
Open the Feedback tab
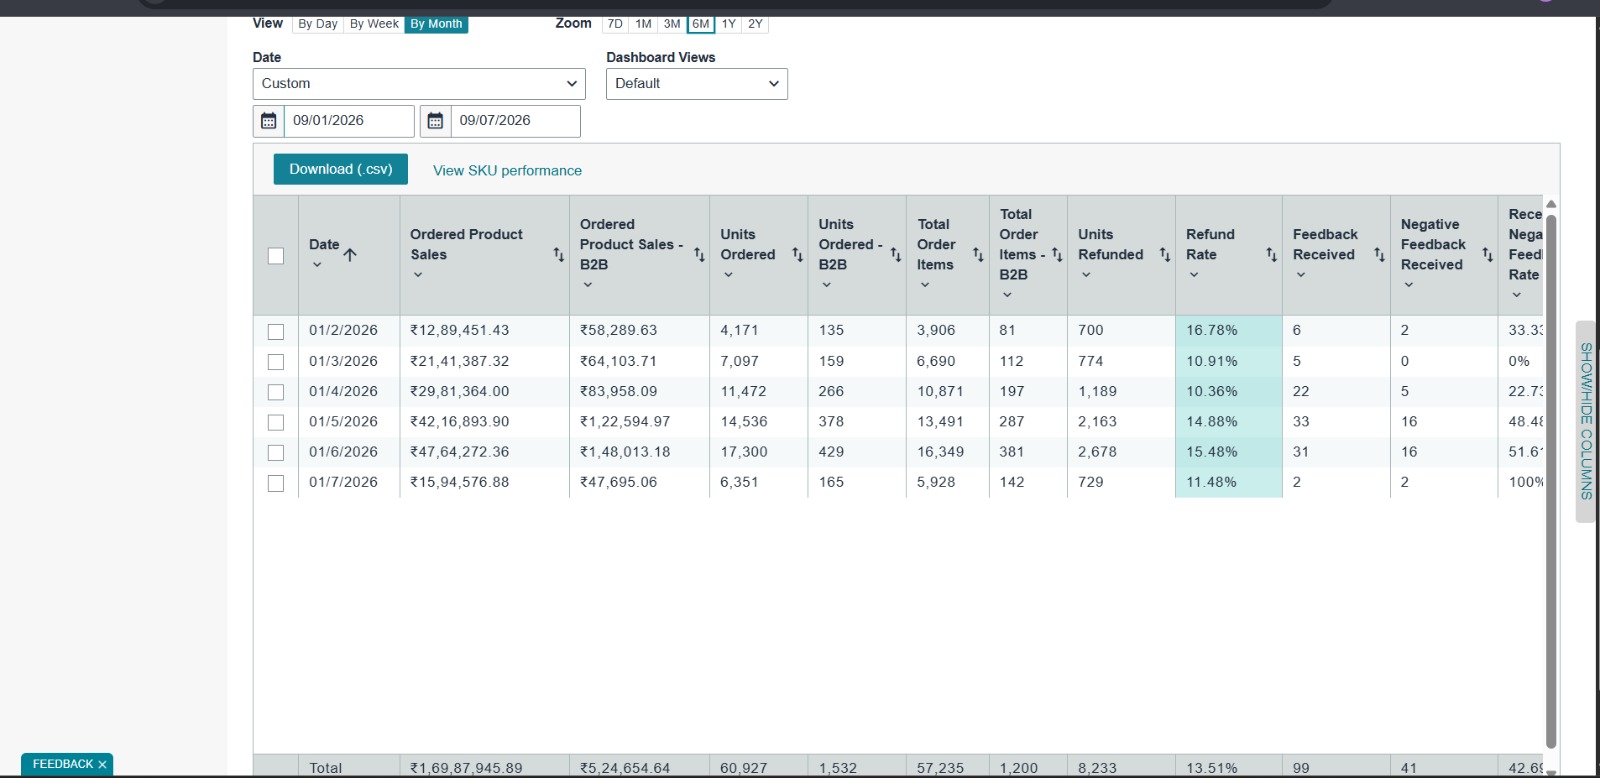[62, 765]
